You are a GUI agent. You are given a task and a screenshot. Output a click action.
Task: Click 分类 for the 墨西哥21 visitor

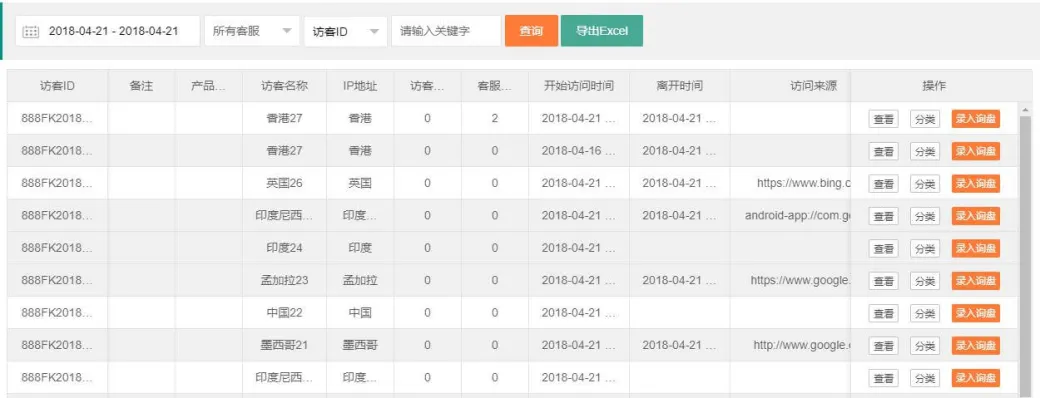coord(925,346)
